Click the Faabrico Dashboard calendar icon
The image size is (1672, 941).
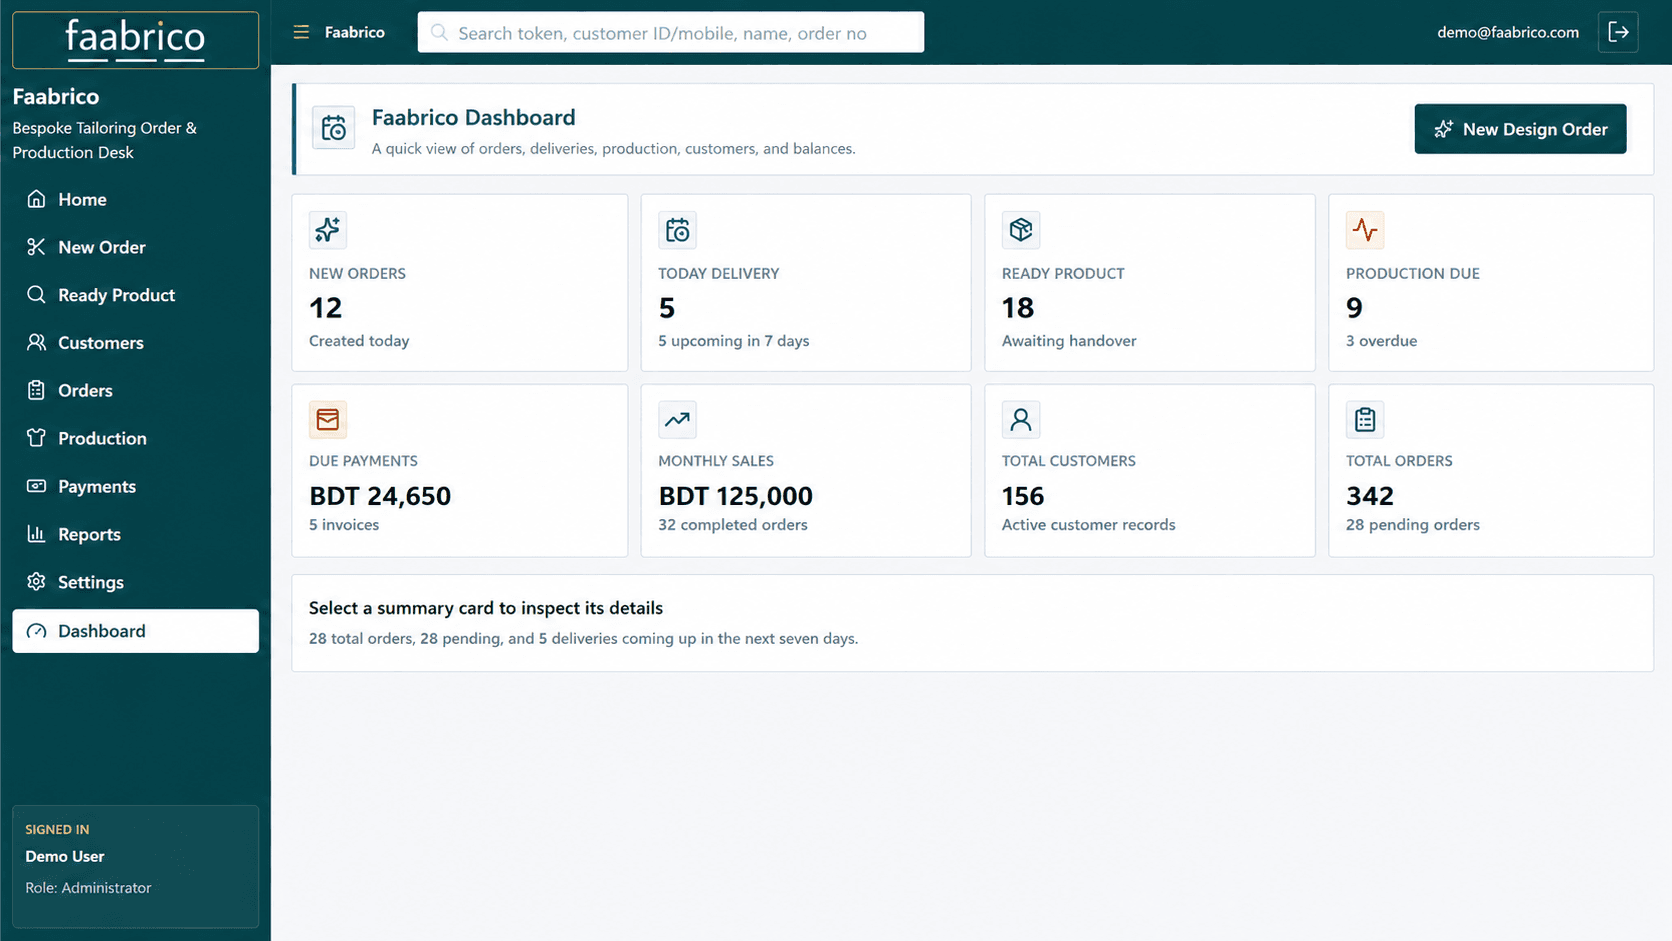coord(333,128)
